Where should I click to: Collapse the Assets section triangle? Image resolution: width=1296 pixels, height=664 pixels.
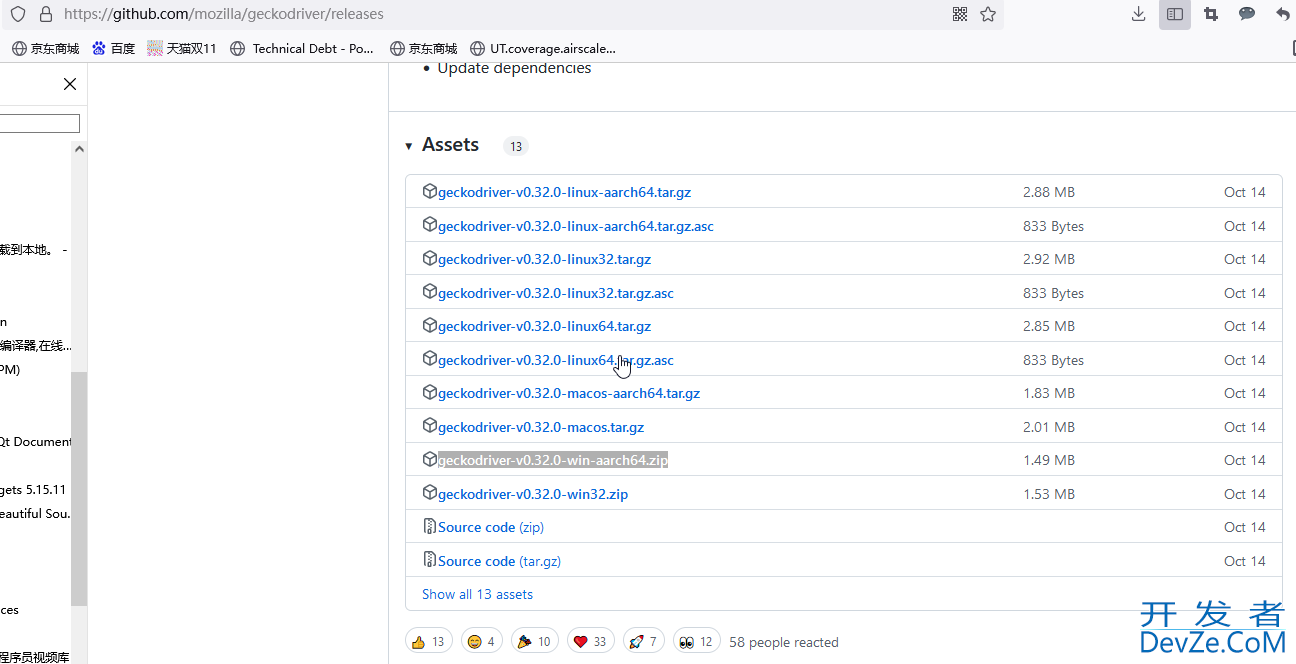click(409, 146)
